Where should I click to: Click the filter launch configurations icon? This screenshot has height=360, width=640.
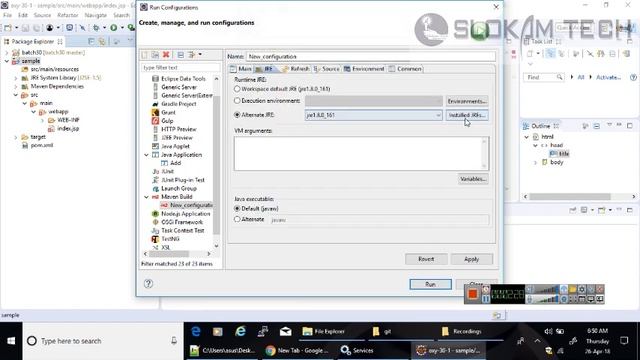pos(191,55)
